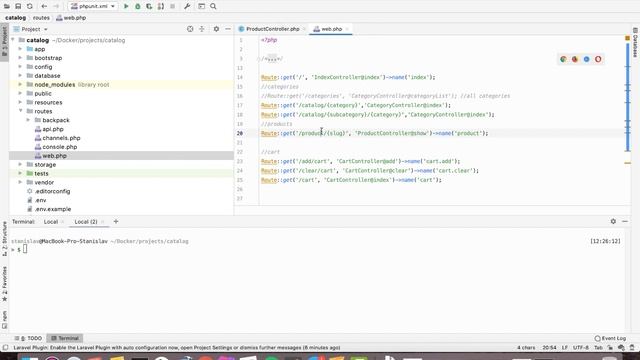The image size is (640, 360).
Task: Close the web.php editor tab
Action: point(347,29)
